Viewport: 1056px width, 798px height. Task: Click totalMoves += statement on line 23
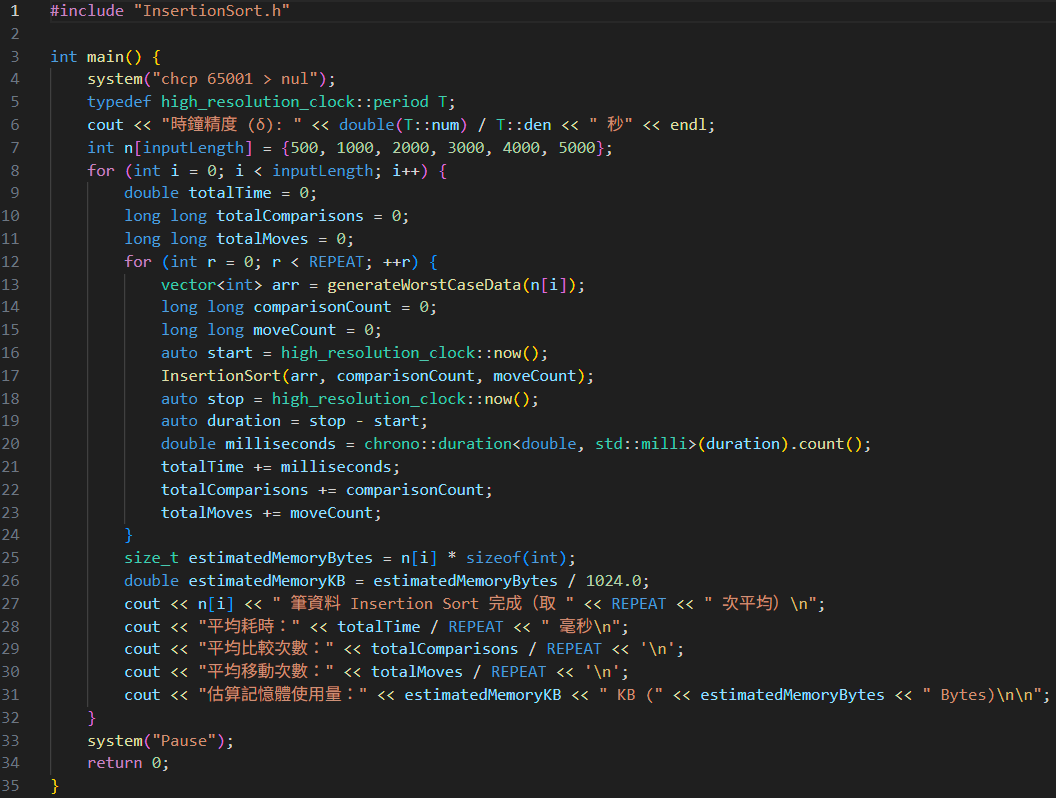coord(271,512)
